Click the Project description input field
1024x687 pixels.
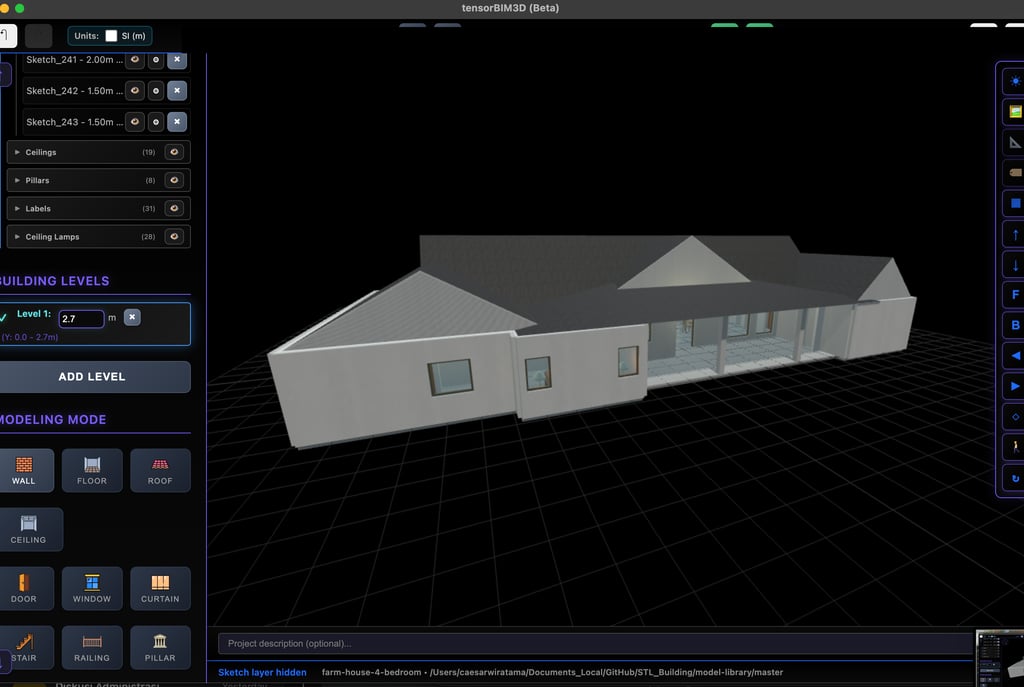pyautogui.click(x=594, y=643)
